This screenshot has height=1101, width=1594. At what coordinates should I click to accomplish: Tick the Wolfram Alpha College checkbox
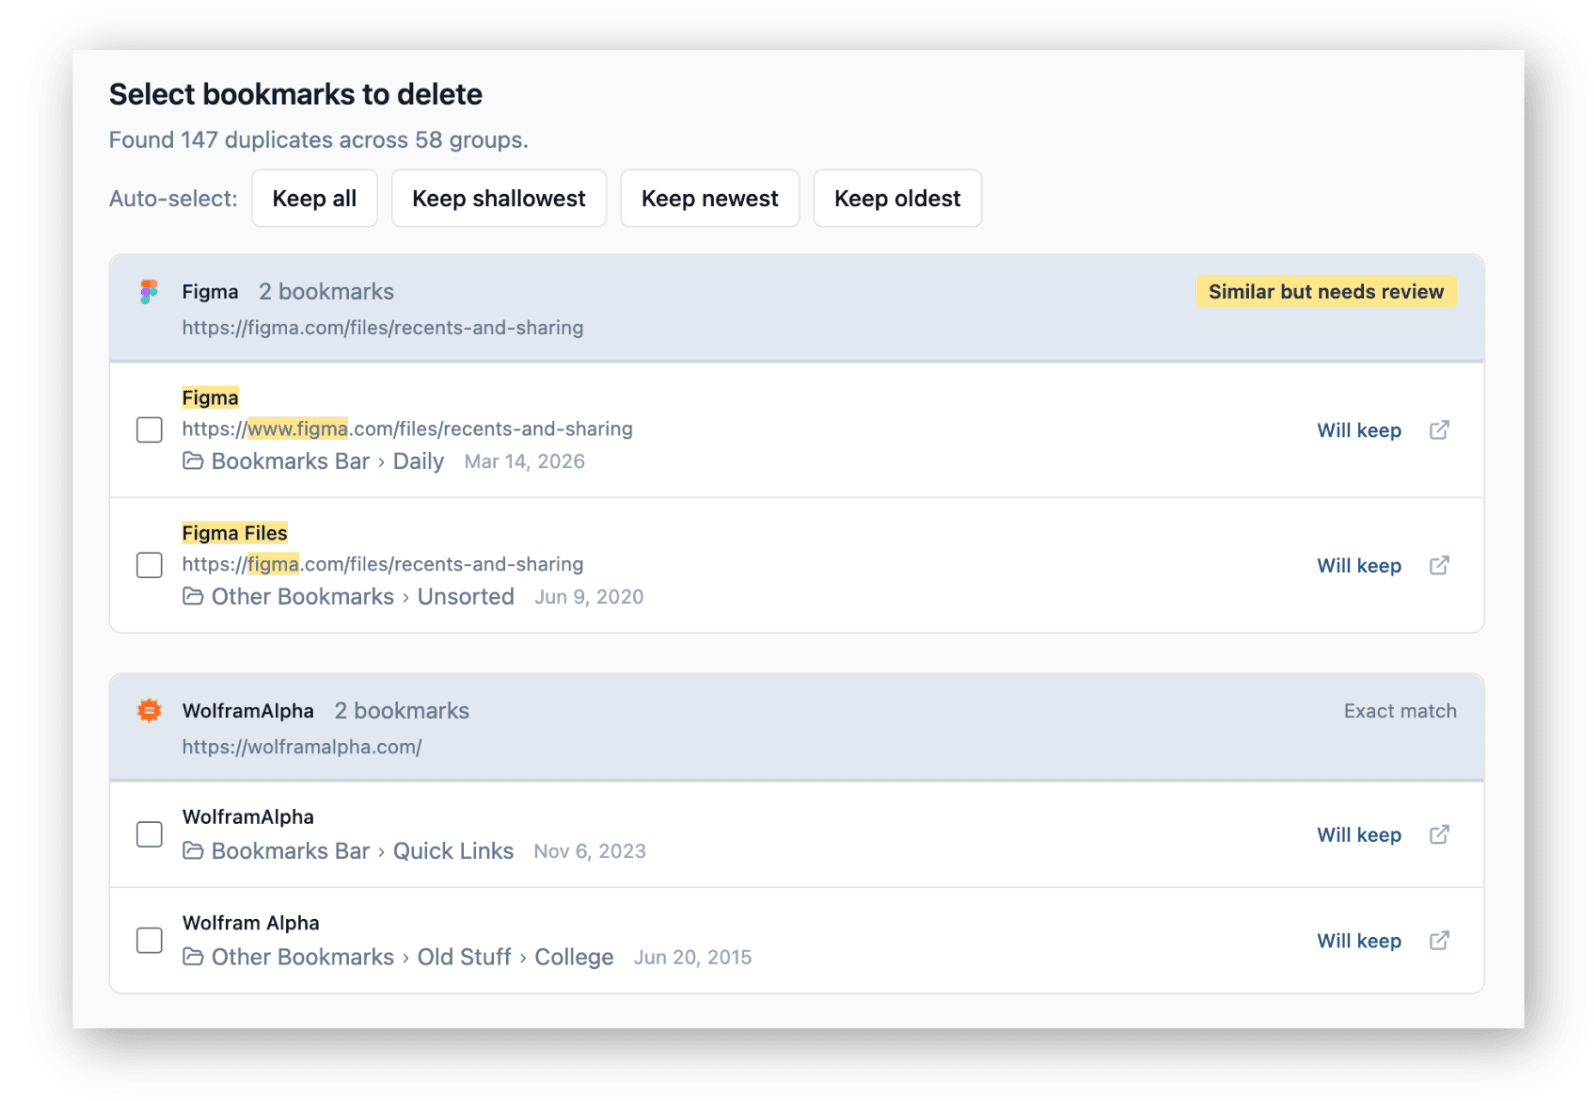[x=149, y=940]
